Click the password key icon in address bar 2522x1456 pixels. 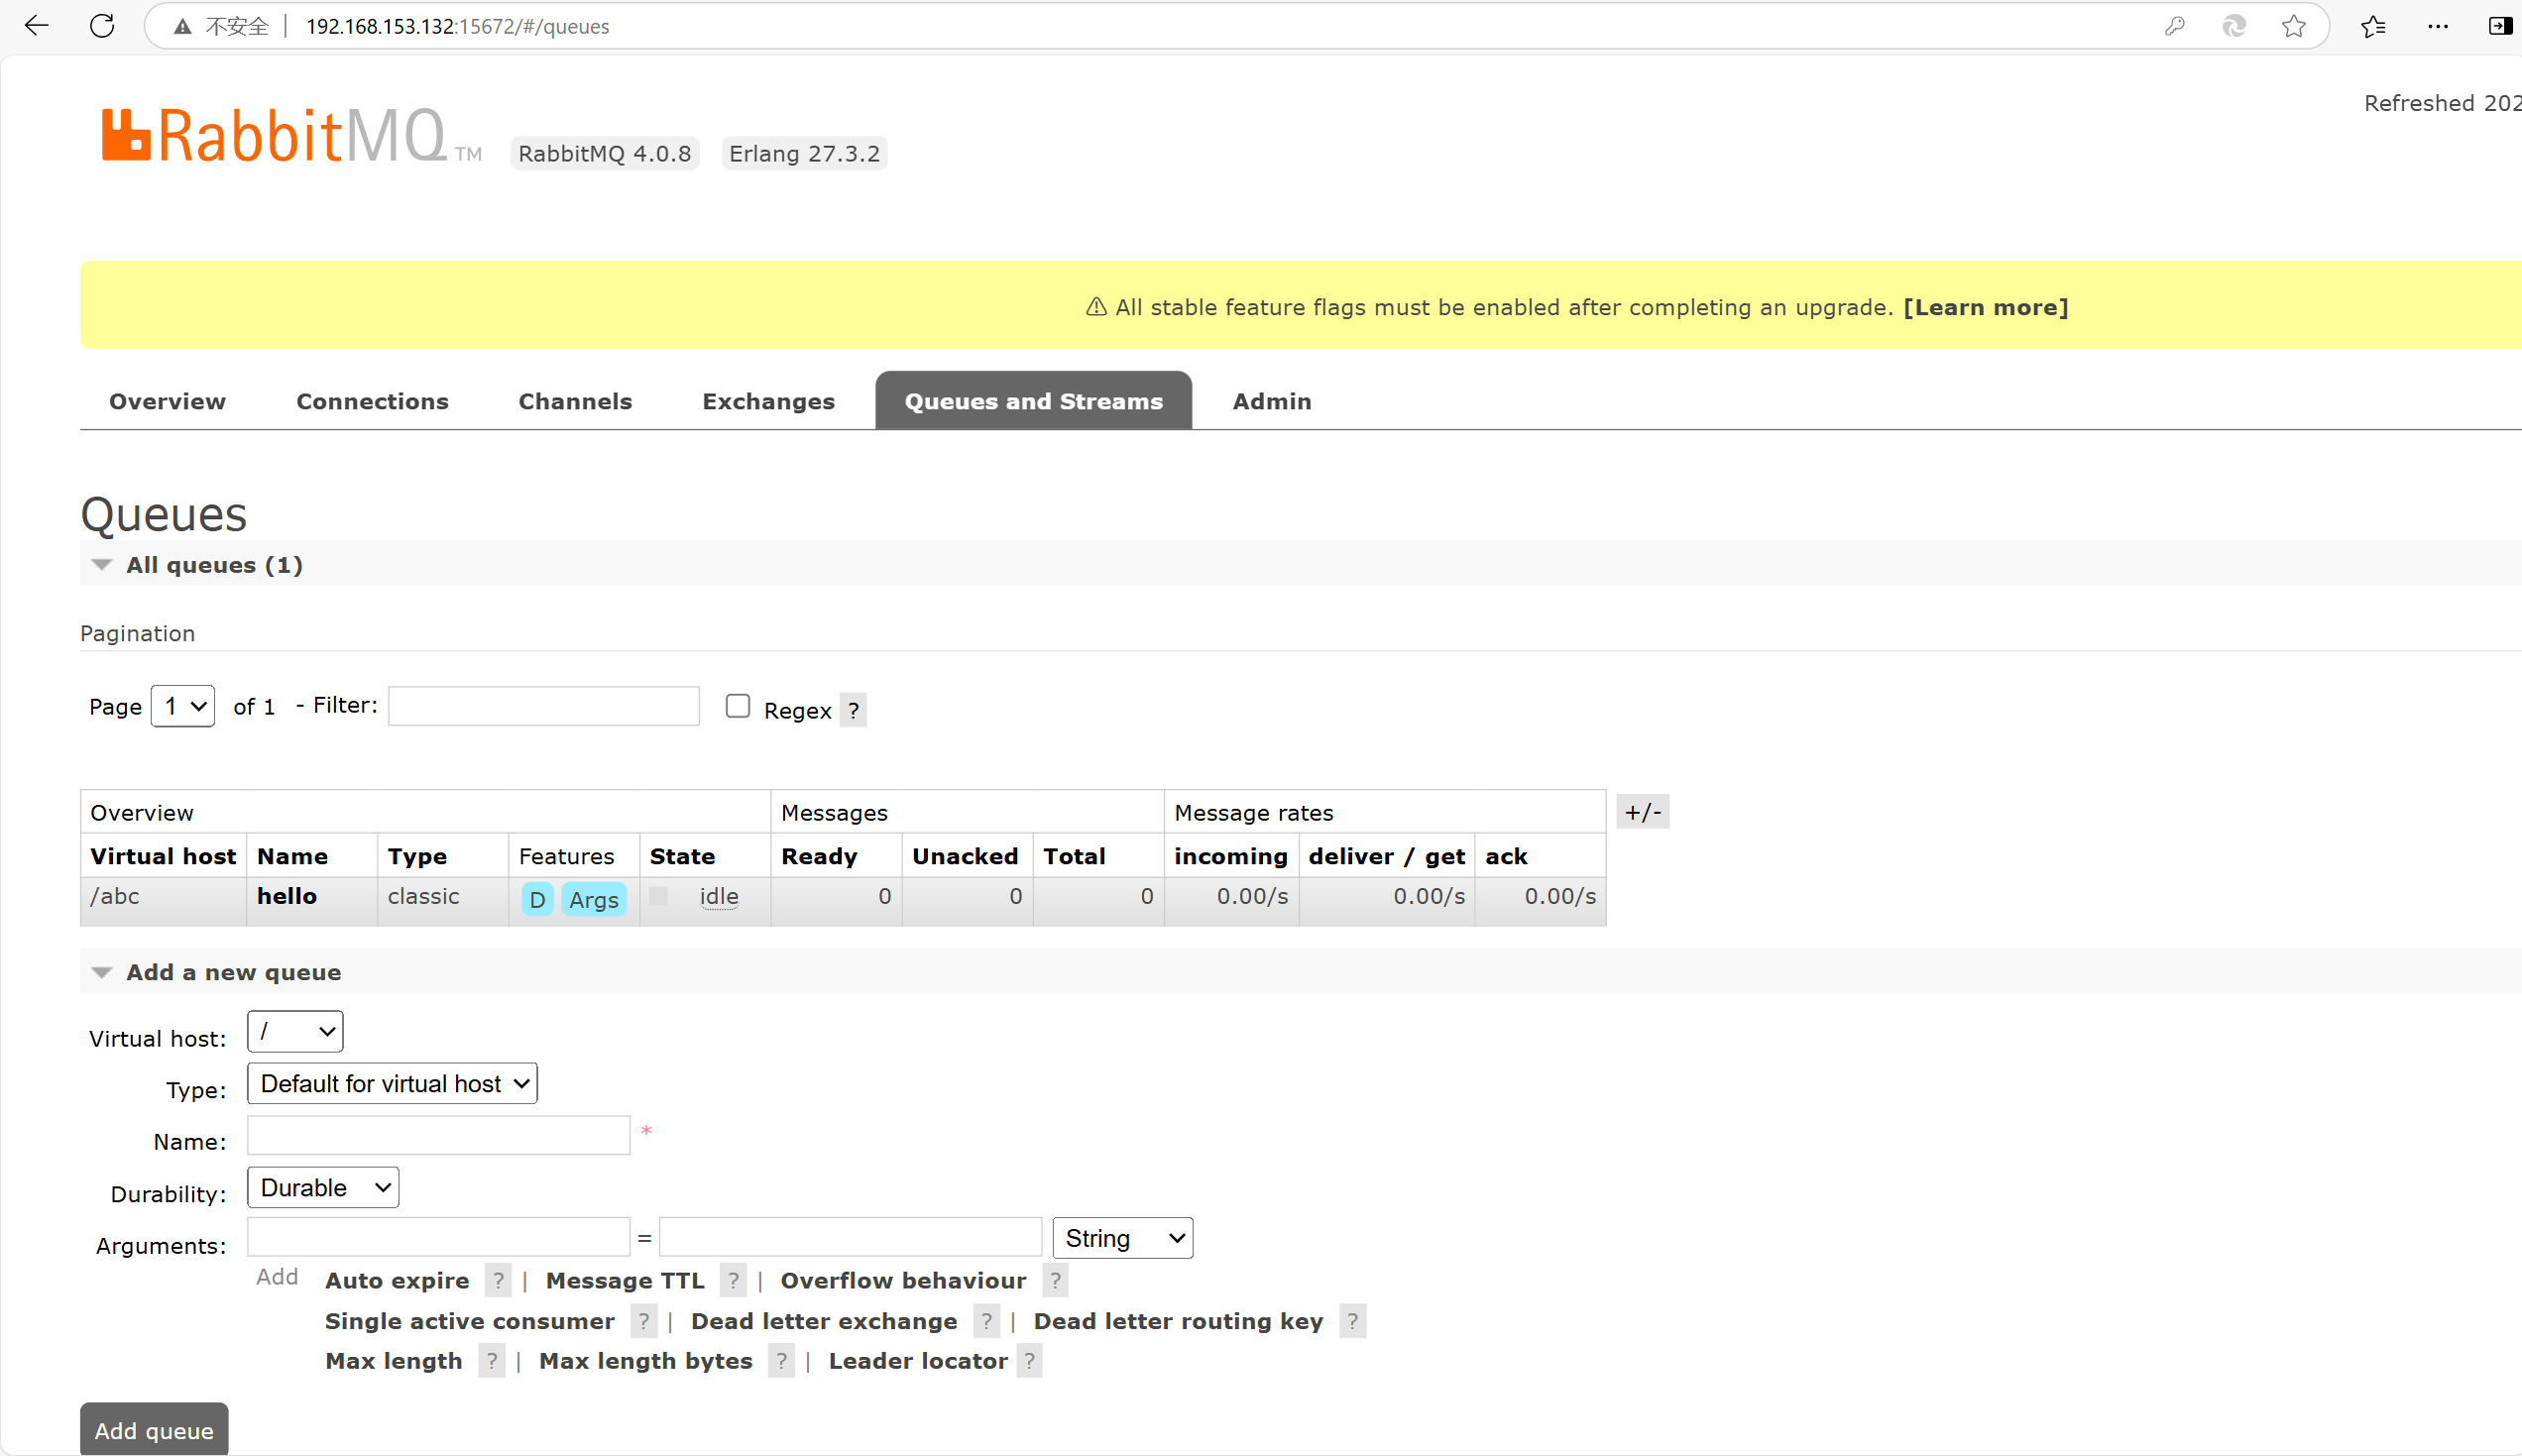point(2174,26)
